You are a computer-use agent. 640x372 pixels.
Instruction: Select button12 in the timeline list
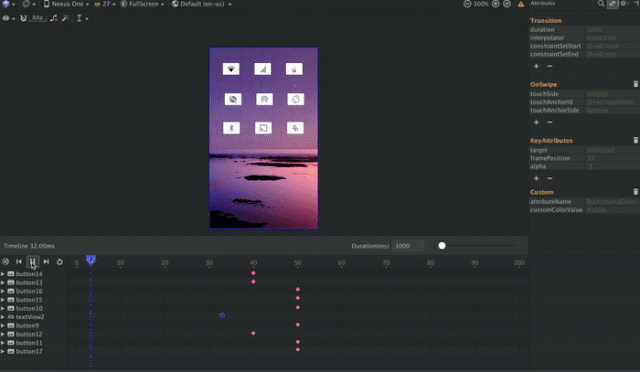(x=29, y=334)
